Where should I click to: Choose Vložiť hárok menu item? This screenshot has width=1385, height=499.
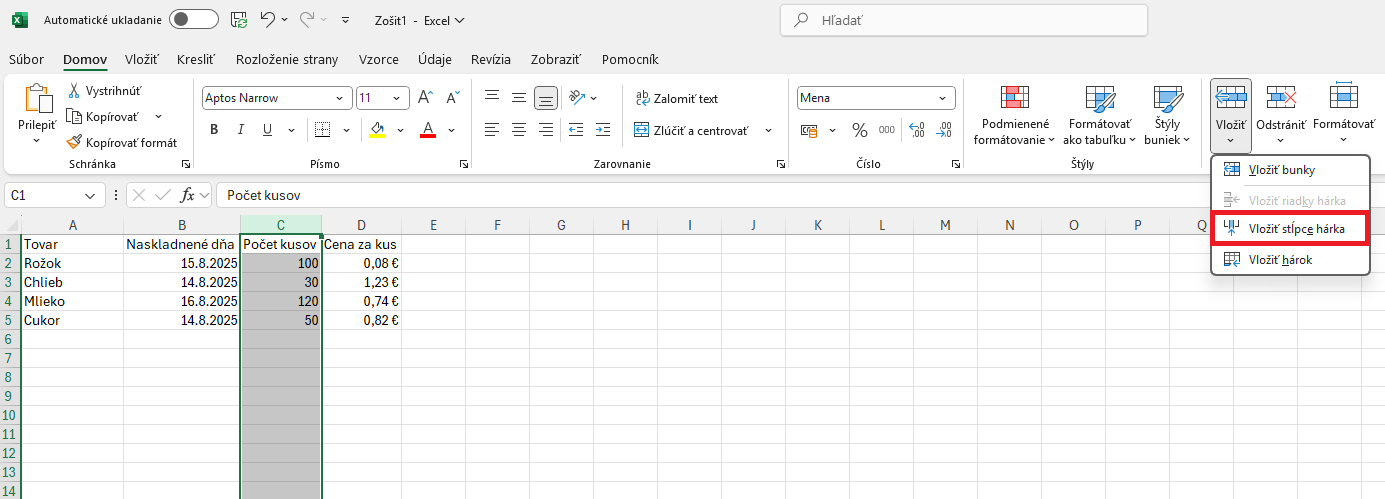(1290, 259)
